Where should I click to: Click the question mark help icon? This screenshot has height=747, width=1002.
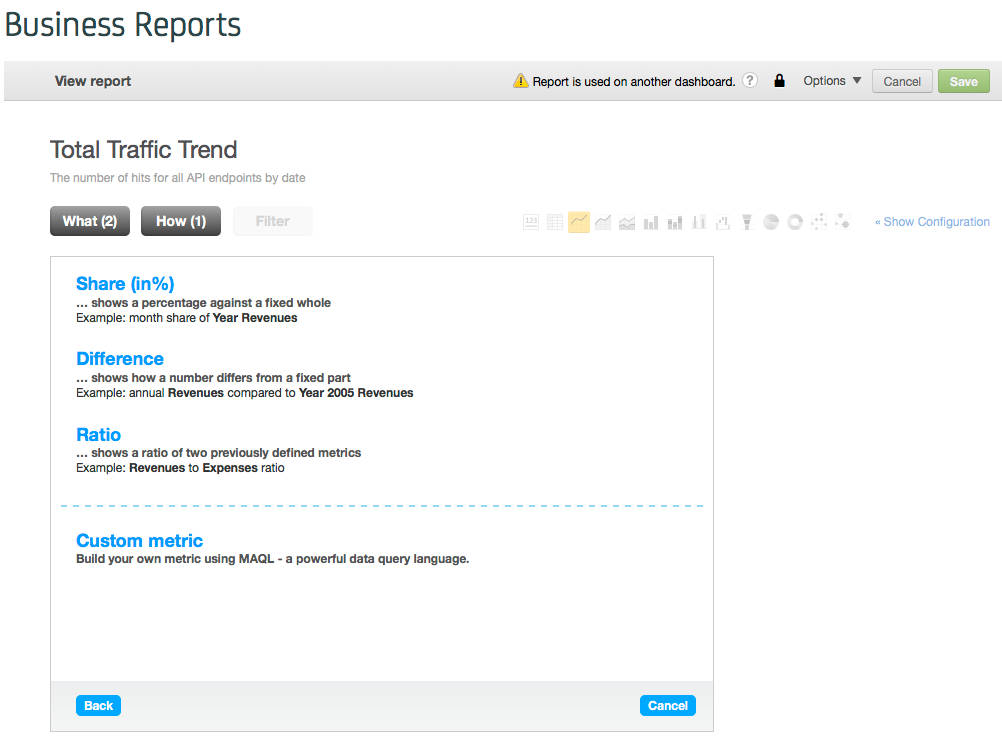click(x=750, y=81)
